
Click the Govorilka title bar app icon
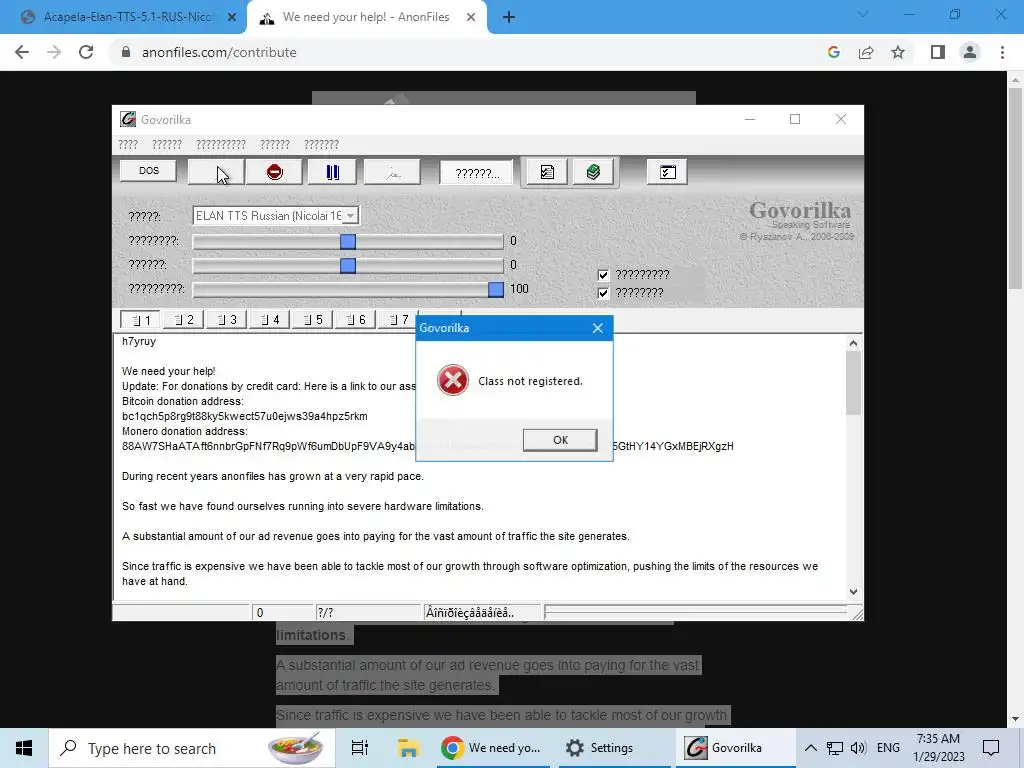128,119
